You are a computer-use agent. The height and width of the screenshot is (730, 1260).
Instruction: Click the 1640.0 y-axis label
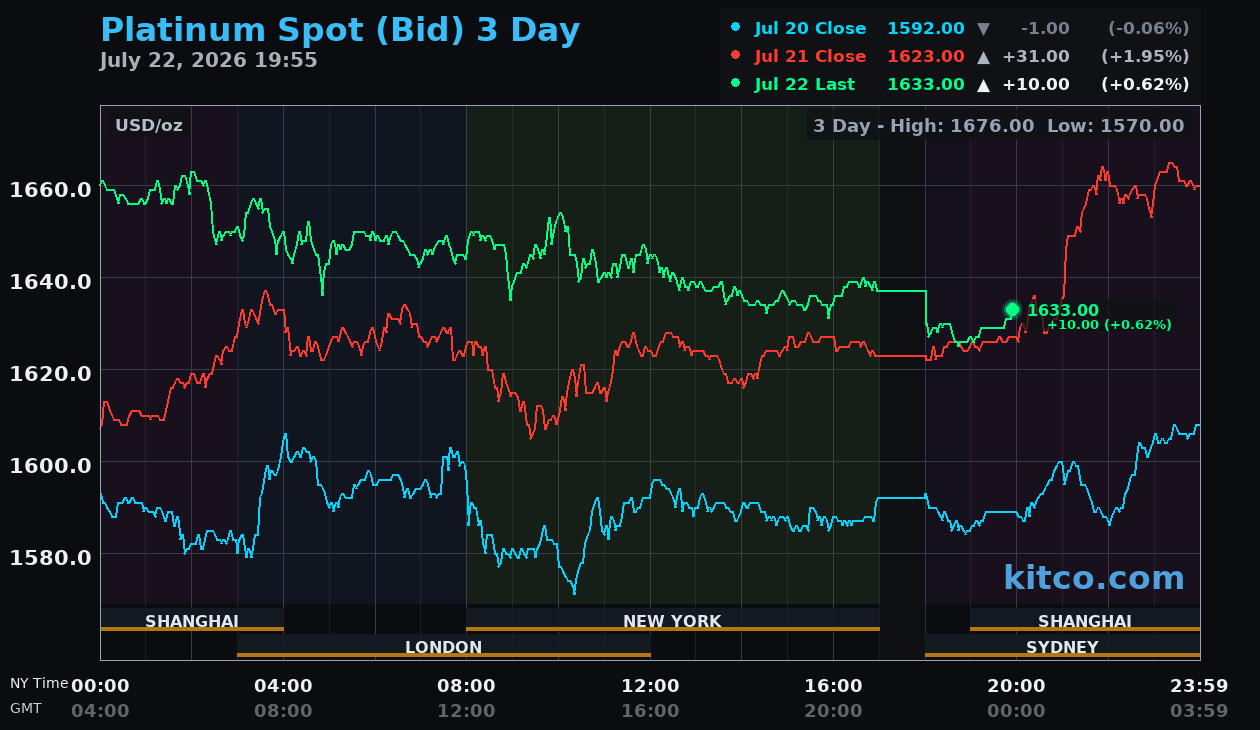pos(50,282)
